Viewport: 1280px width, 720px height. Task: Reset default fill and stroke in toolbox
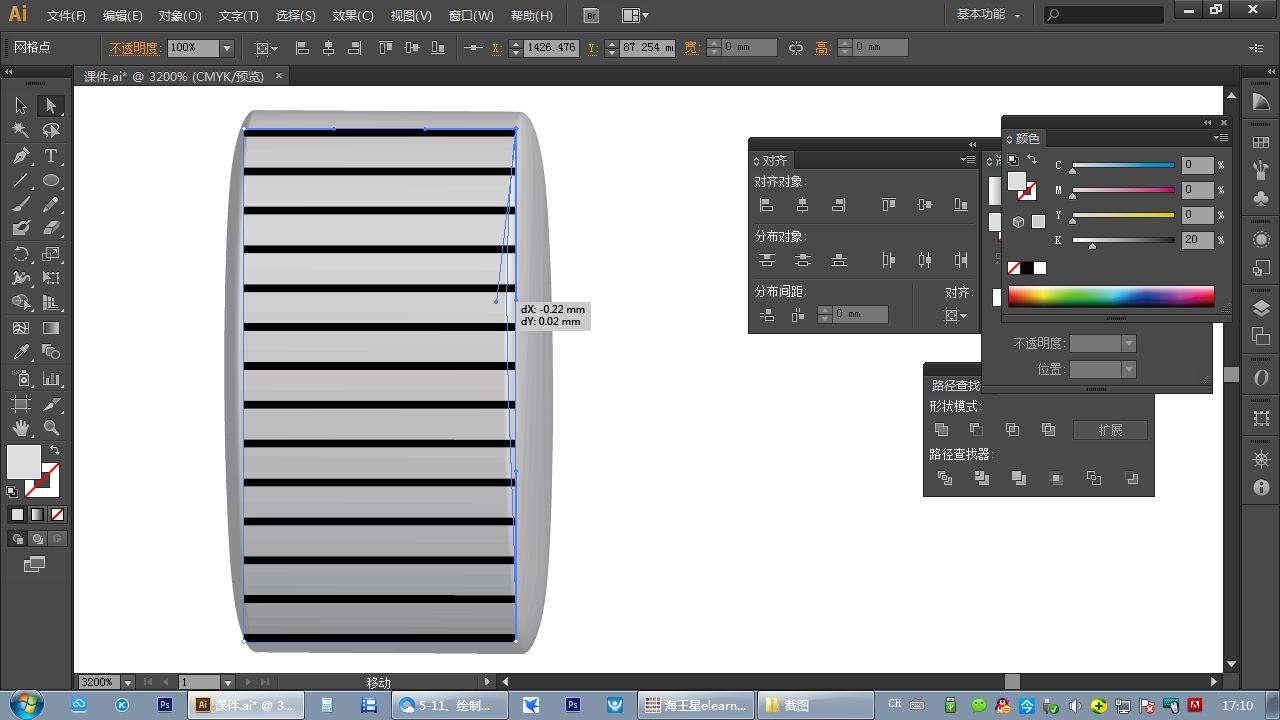12,492
